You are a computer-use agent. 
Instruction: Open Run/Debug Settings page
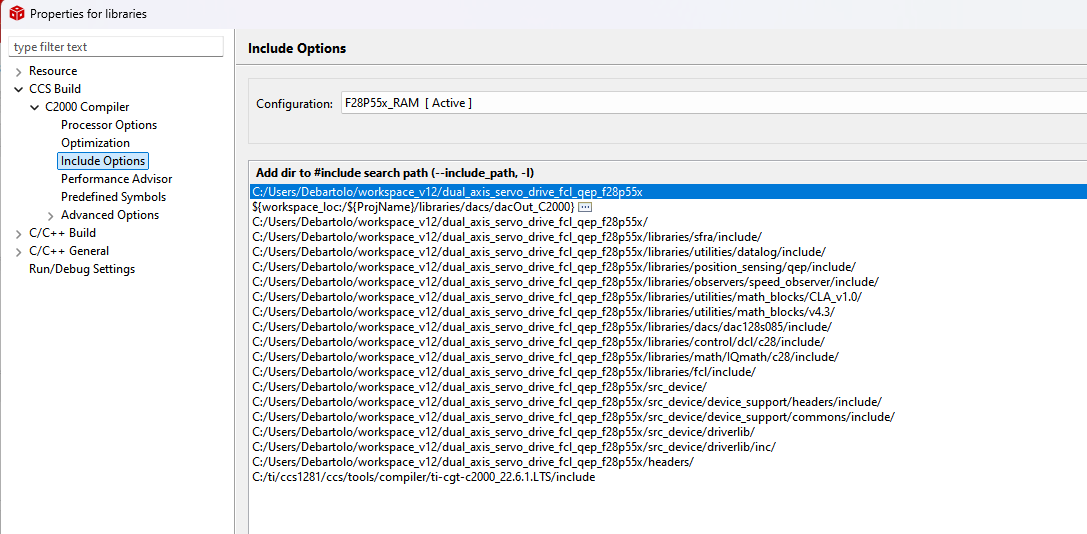coord(82,269)
